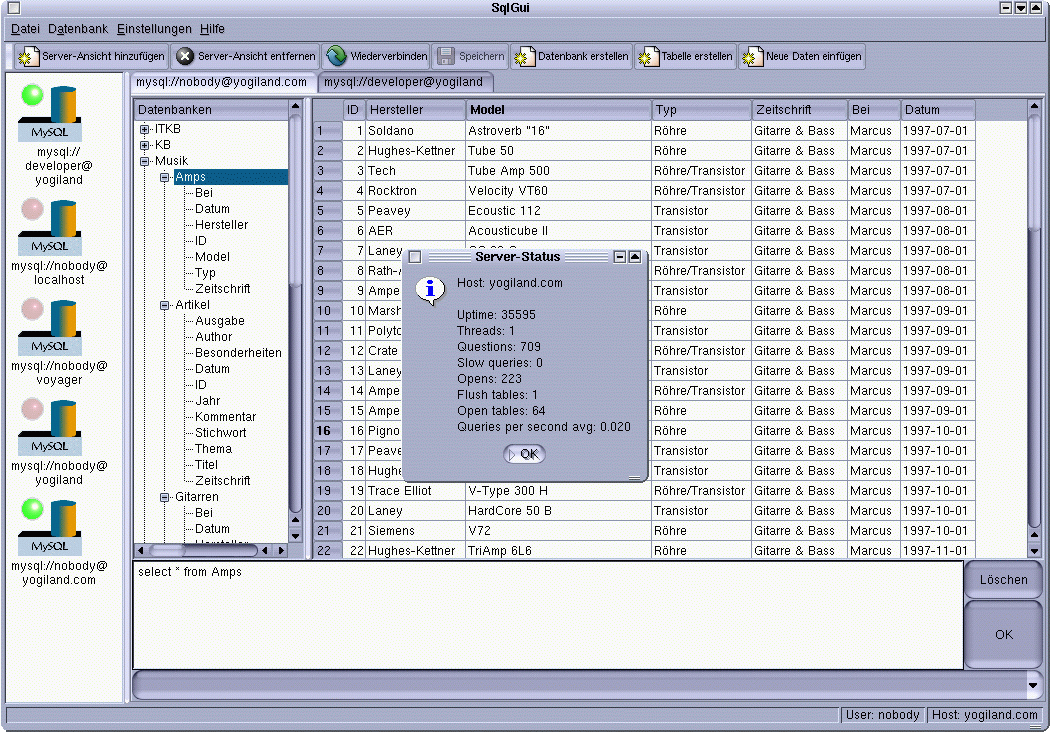Click the Speichern floppy disk icon
The image size is (1050, 732).
(x=445, y=57)
